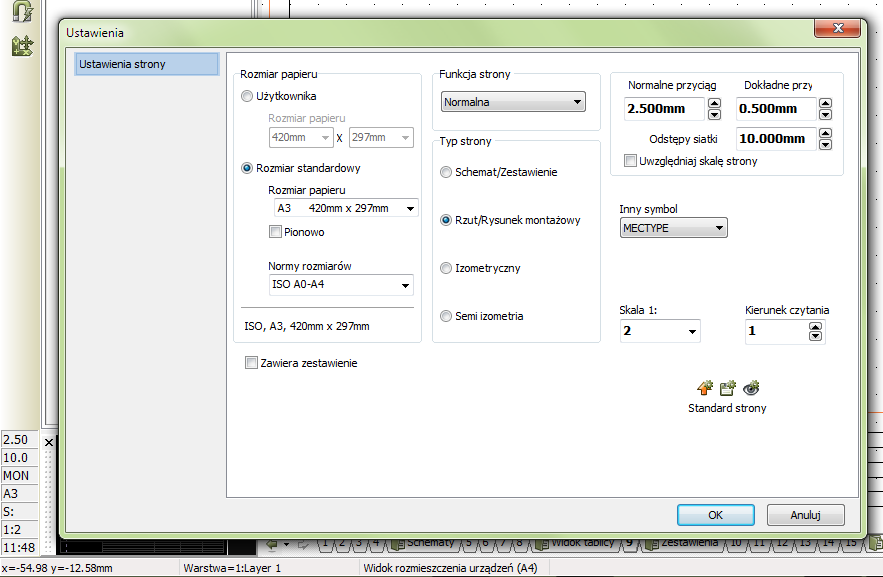This screenshot has height=577, width=883.
Task: Decrease the Odstępy siatki grid spacing
Action: [x=826, y=145]
